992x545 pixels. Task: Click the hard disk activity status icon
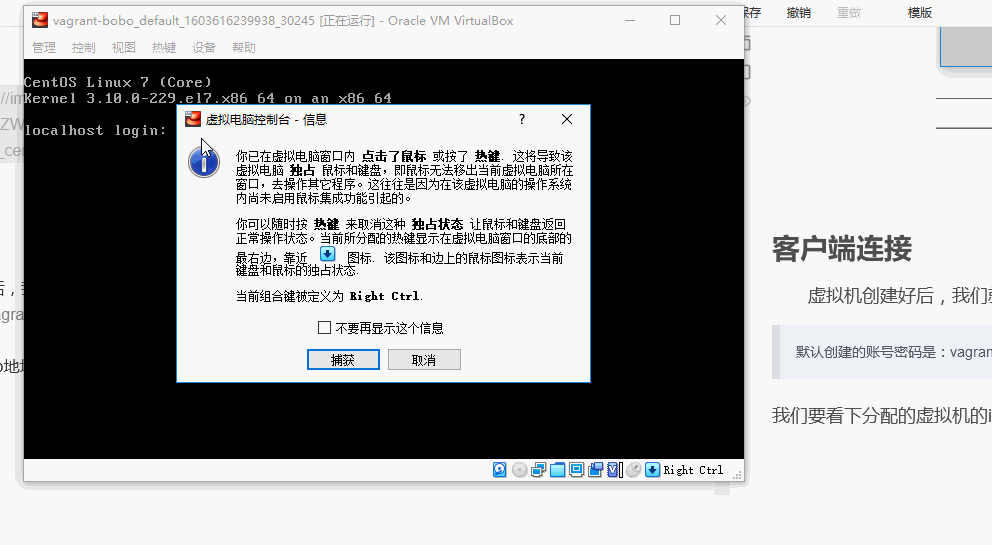pyautogui.click(x=500, y=470)
